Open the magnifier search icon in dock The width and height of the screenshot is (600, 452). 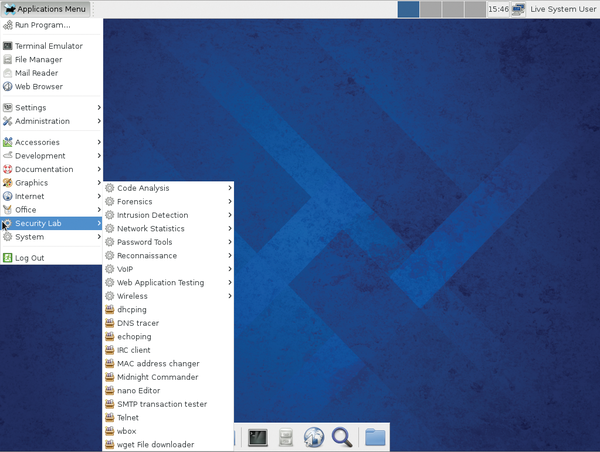point(341,437)
